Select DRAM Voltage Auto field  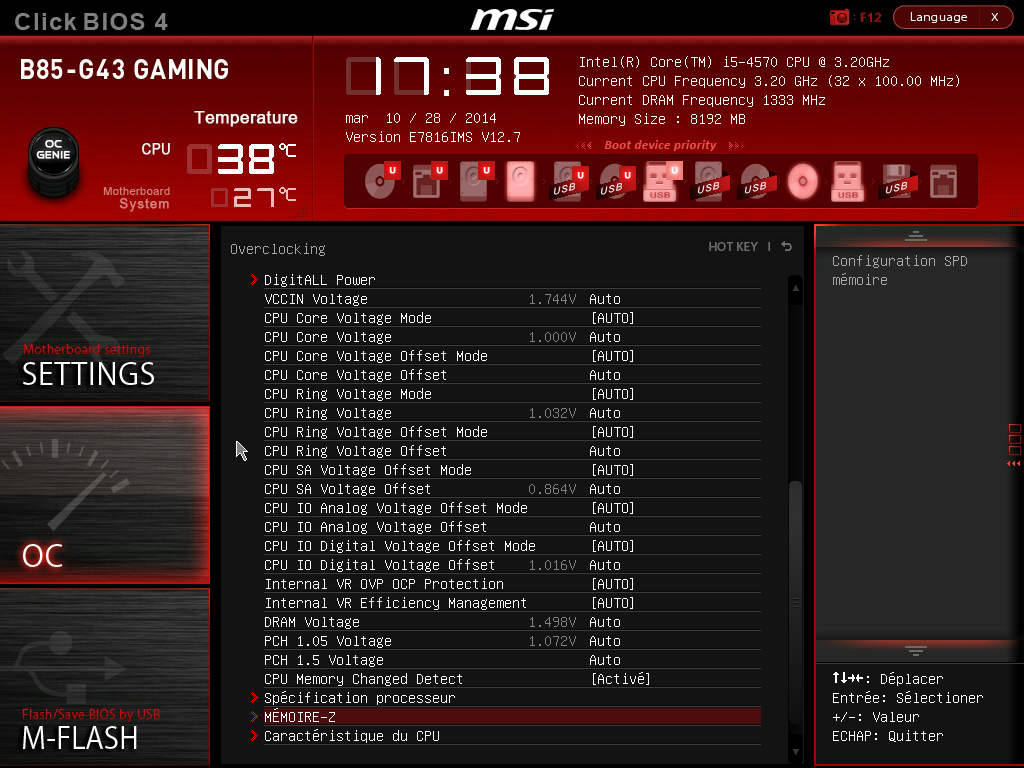pyautogui.click(x=605, y=622)
